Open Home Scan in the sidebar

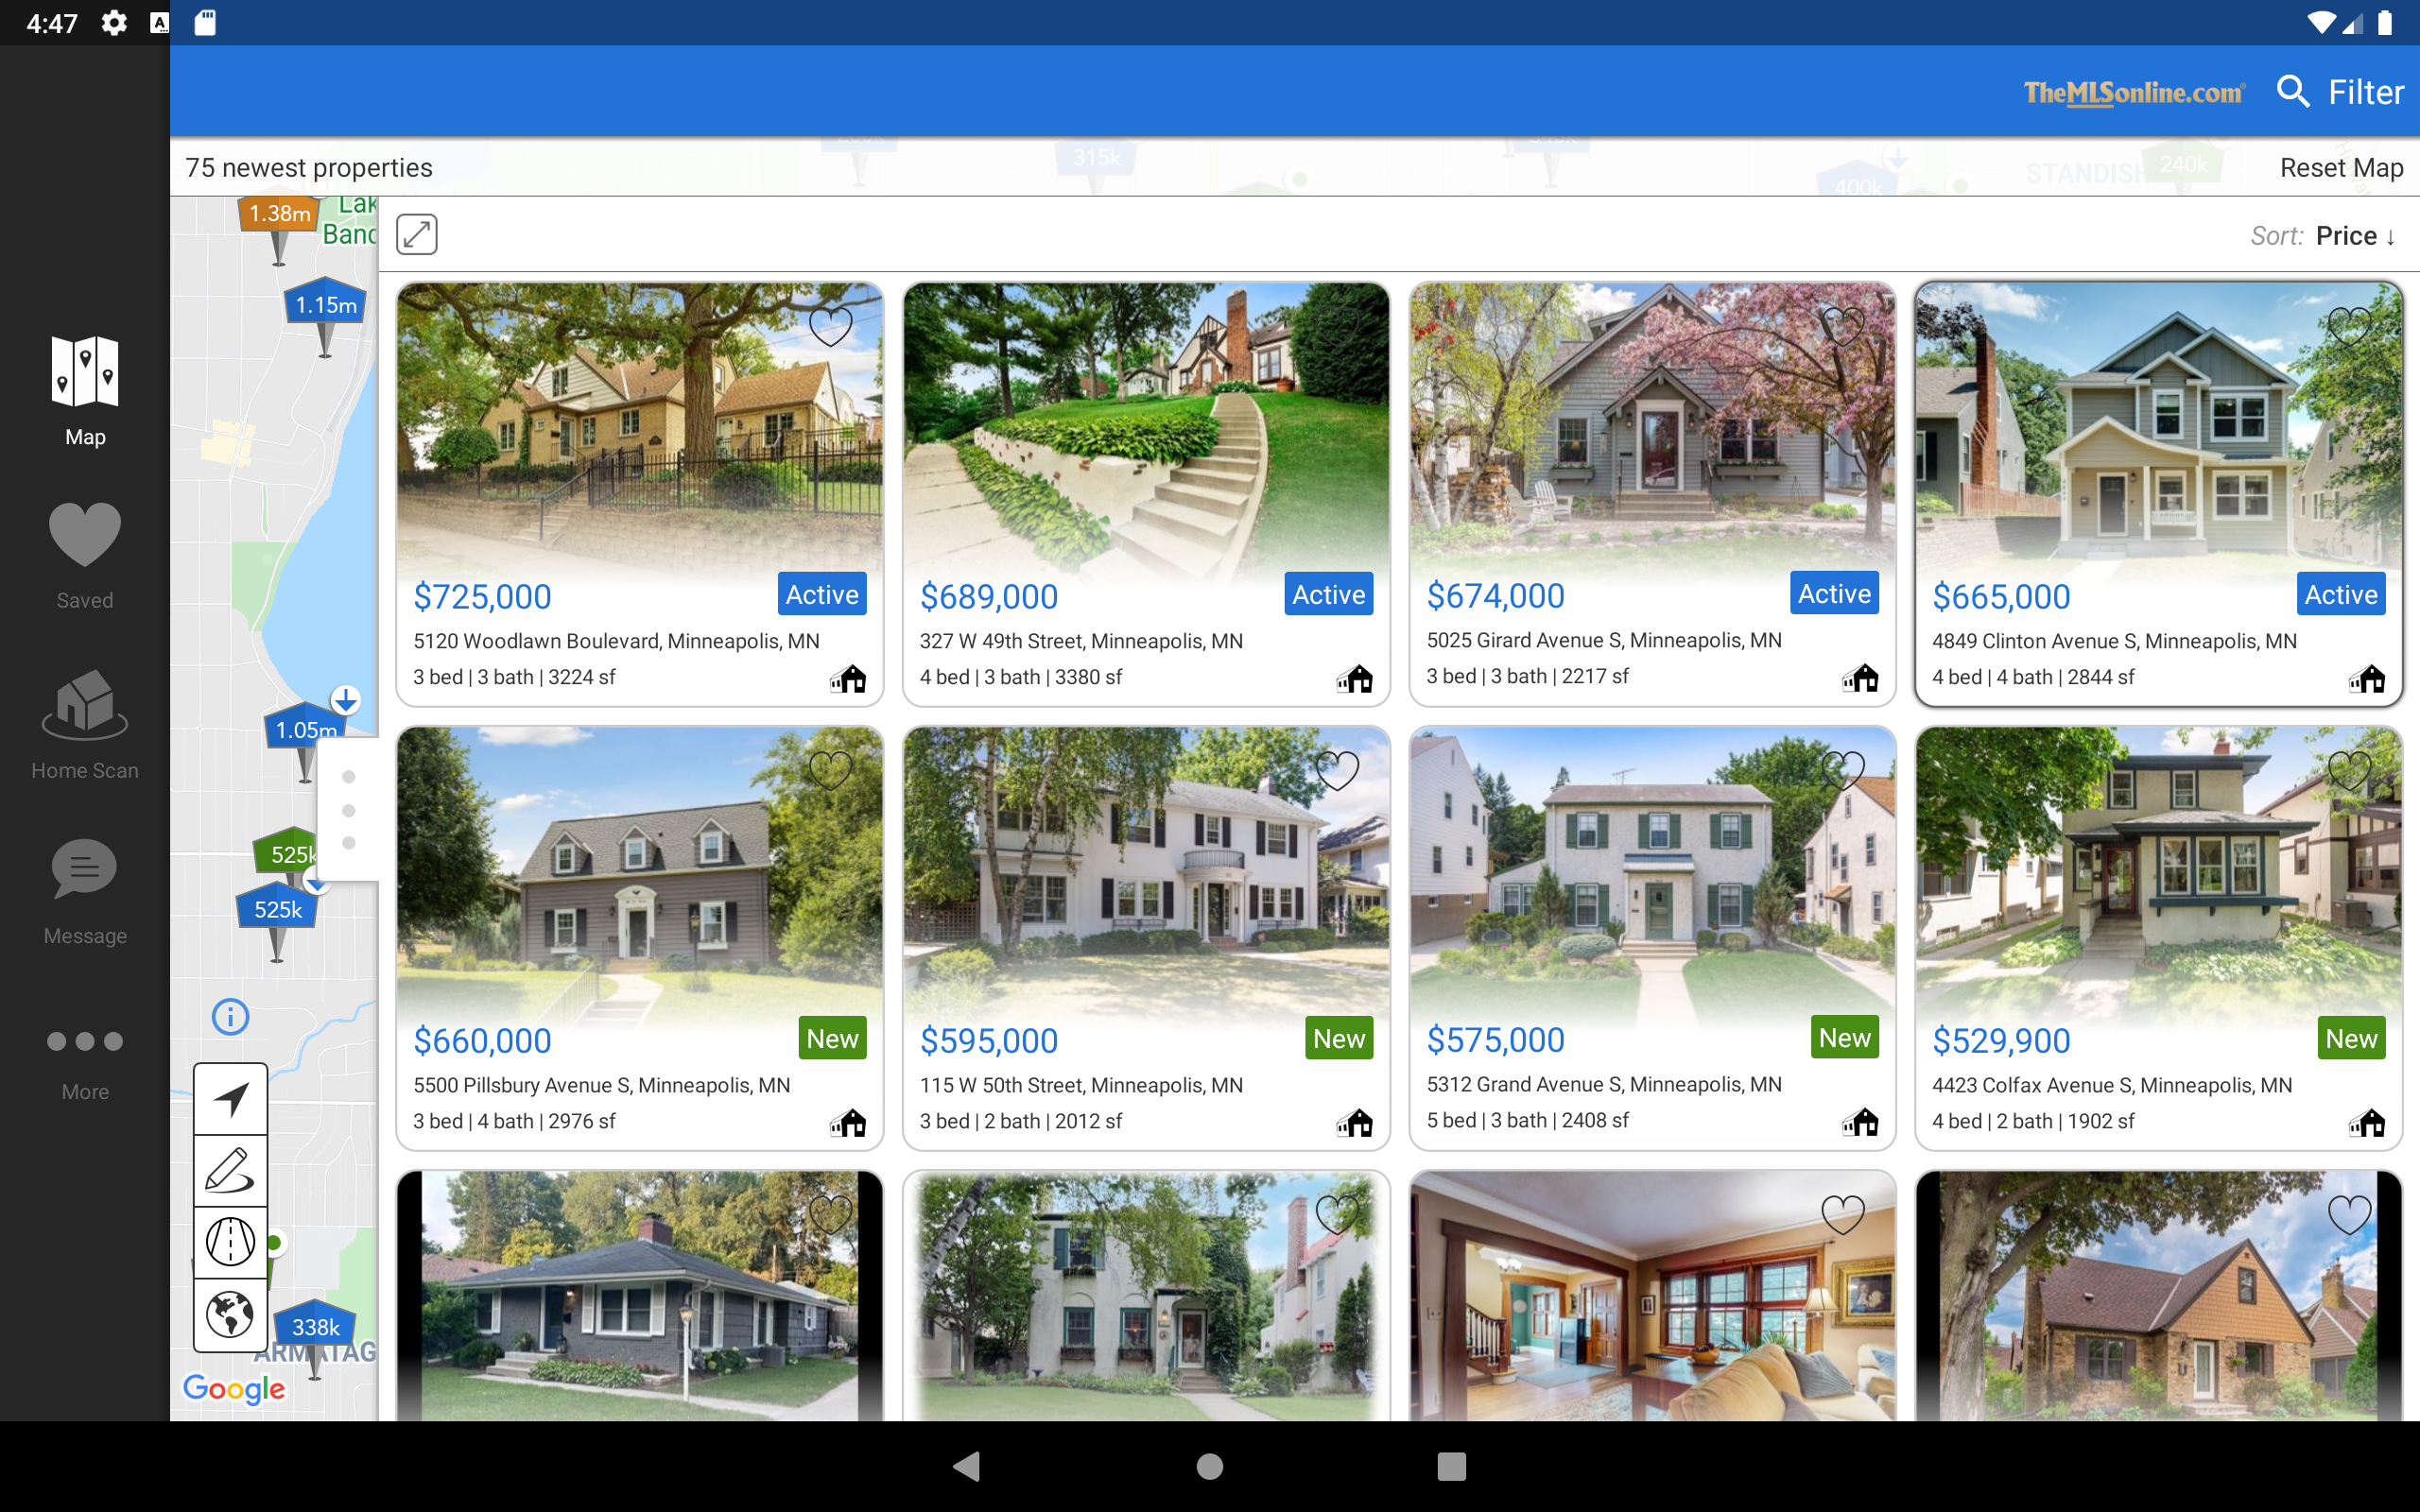pos(85,725)
